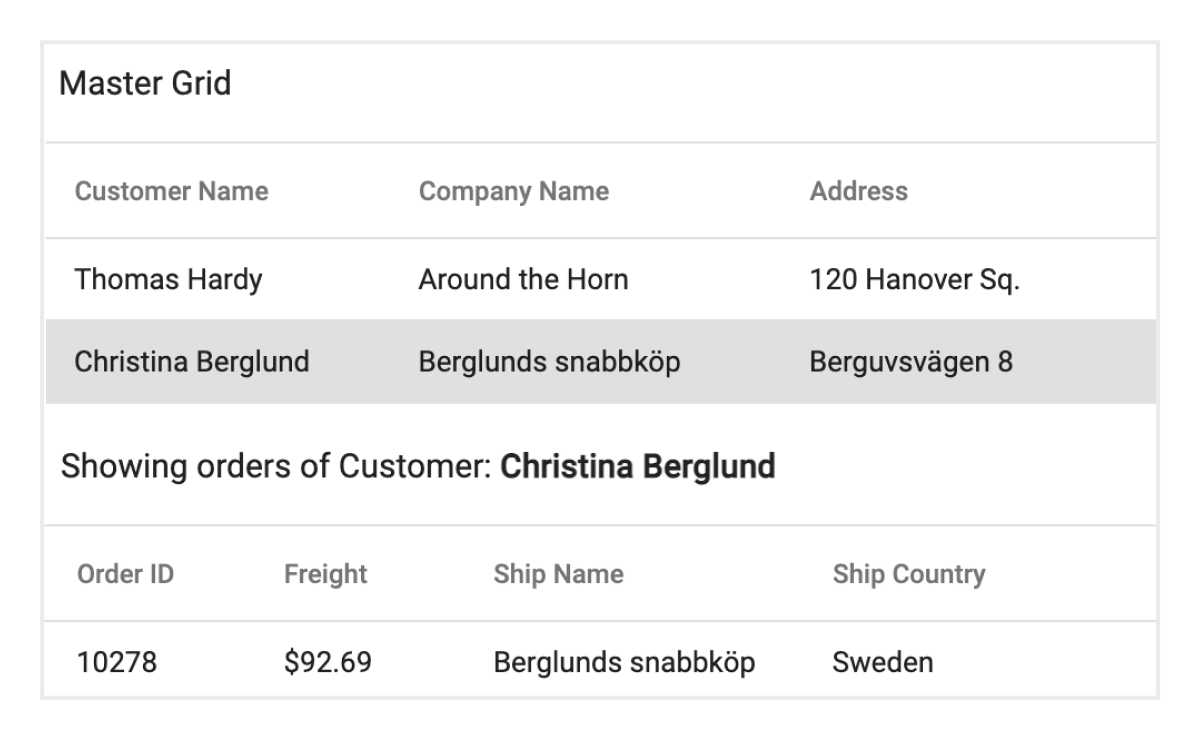Click the Sweden ship country cell
The image size is (1201, 741).
pyautogui.click(x=882, y=661)
